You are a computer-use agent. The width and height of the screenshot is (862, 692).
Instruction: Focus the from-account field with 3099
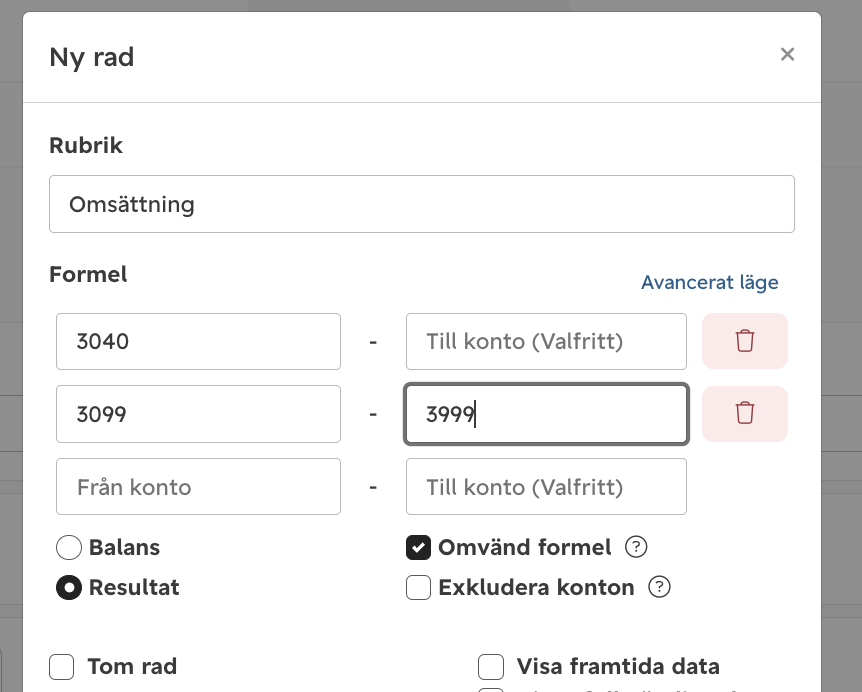[x=198, y=414]
